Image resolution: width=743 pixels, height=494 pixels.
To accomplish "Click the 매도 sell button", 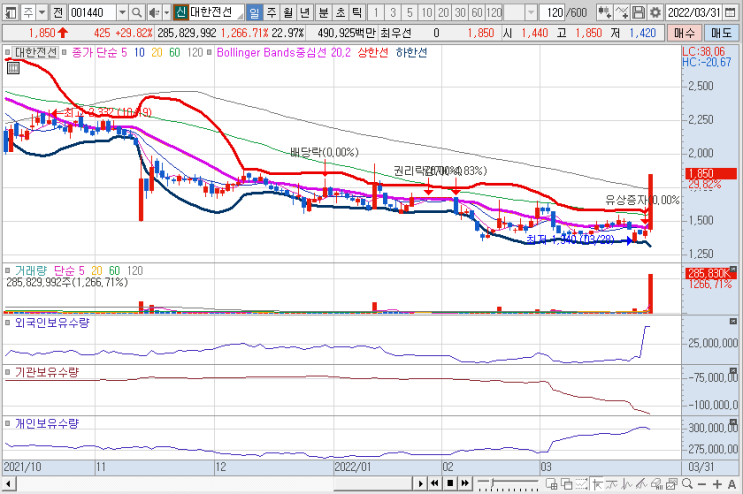I will 722,33.
